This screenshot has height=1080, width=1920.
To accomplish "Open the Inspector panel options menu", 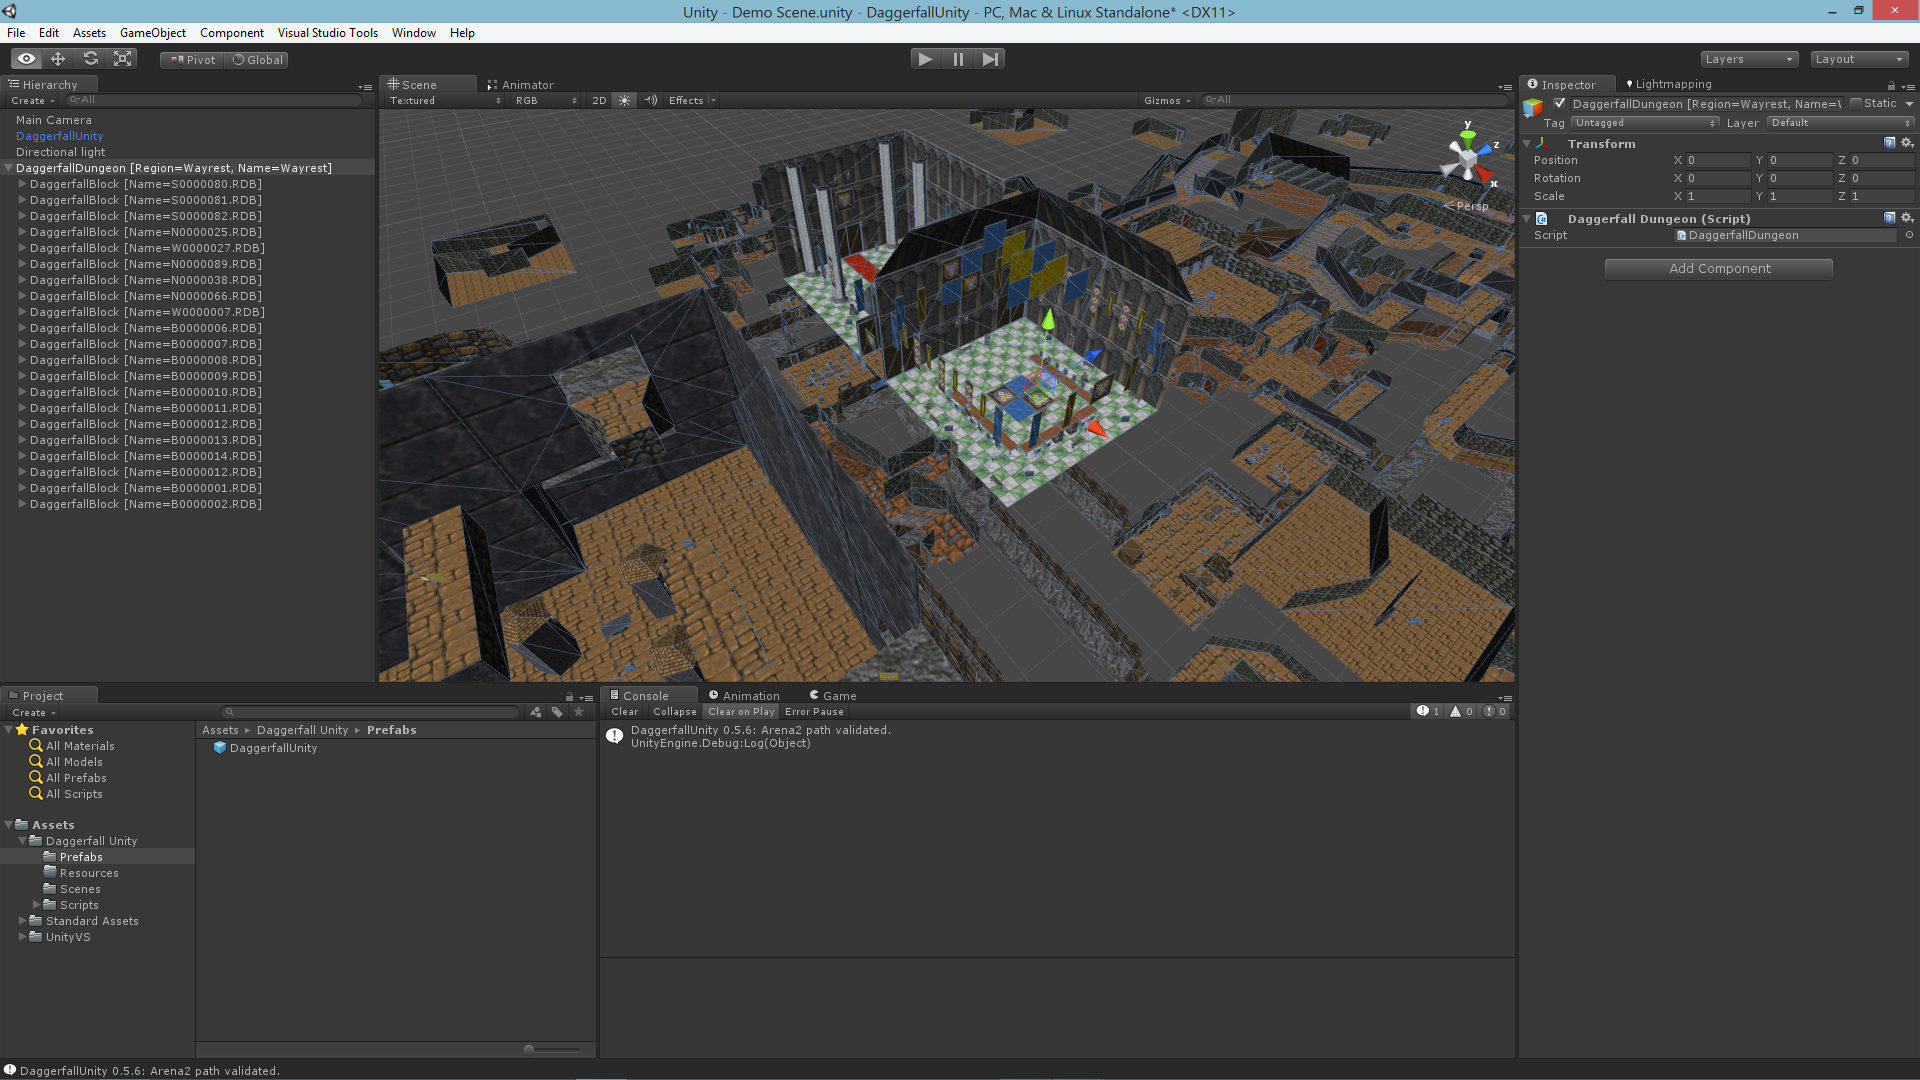I will tap(1908, 86).
